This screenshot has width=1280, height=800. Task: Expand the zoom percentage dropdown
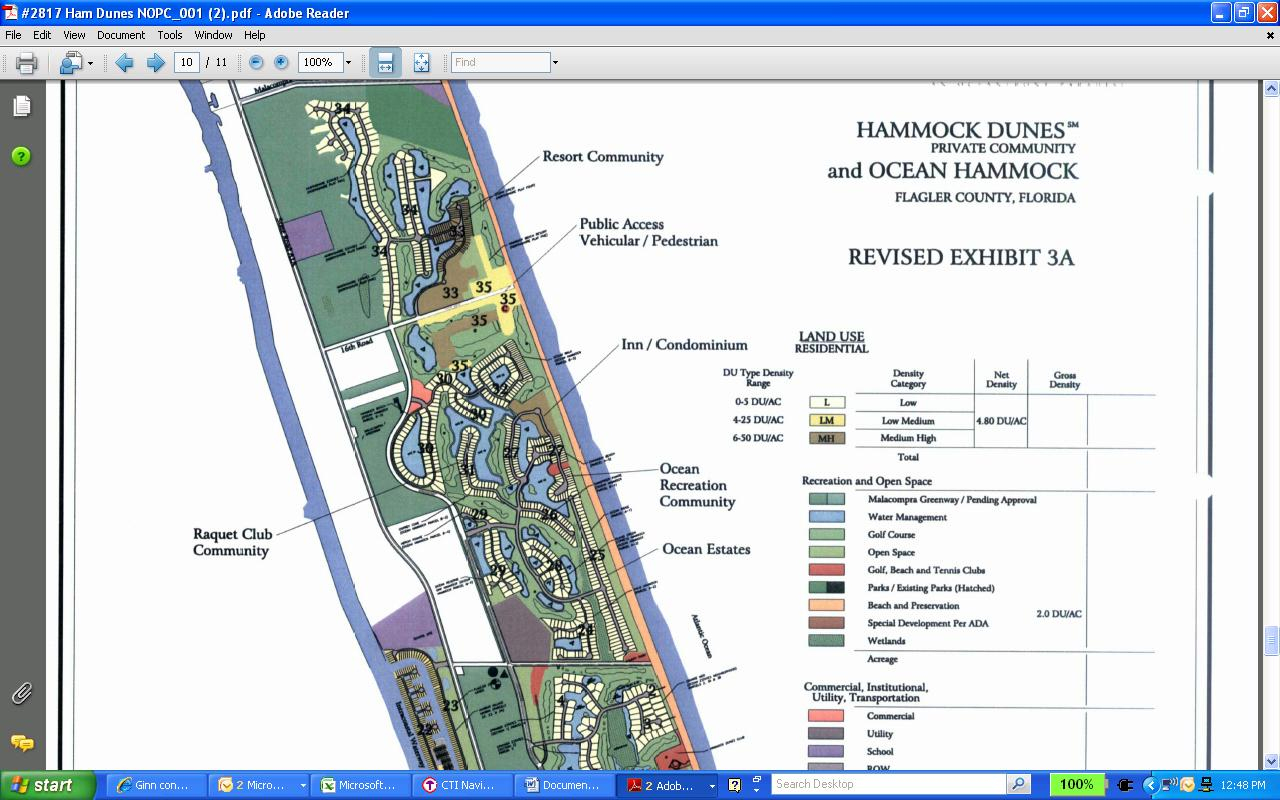[x=348, y=63]
